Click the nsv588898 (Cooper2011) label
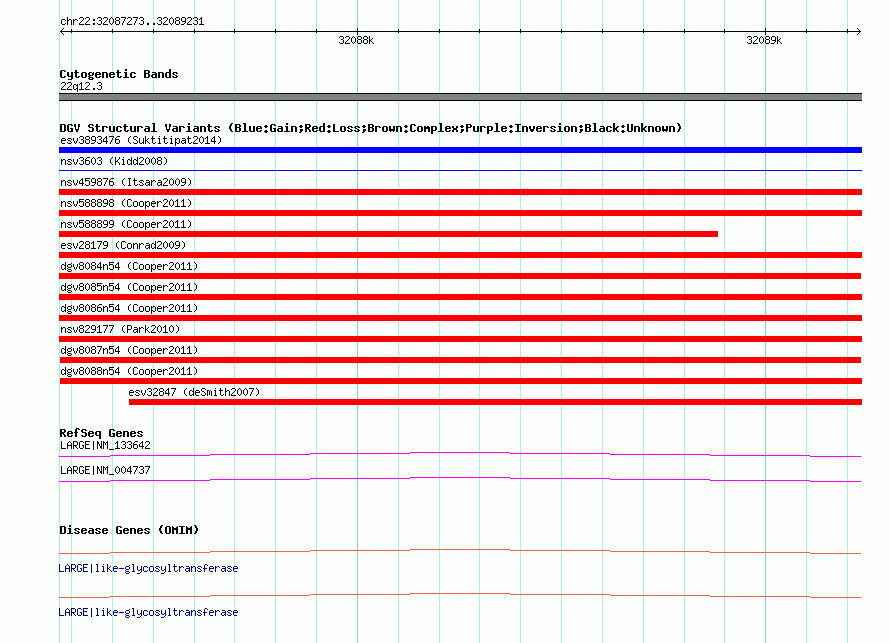This screenshot has height=643, width=890. [x=126, y=203]
